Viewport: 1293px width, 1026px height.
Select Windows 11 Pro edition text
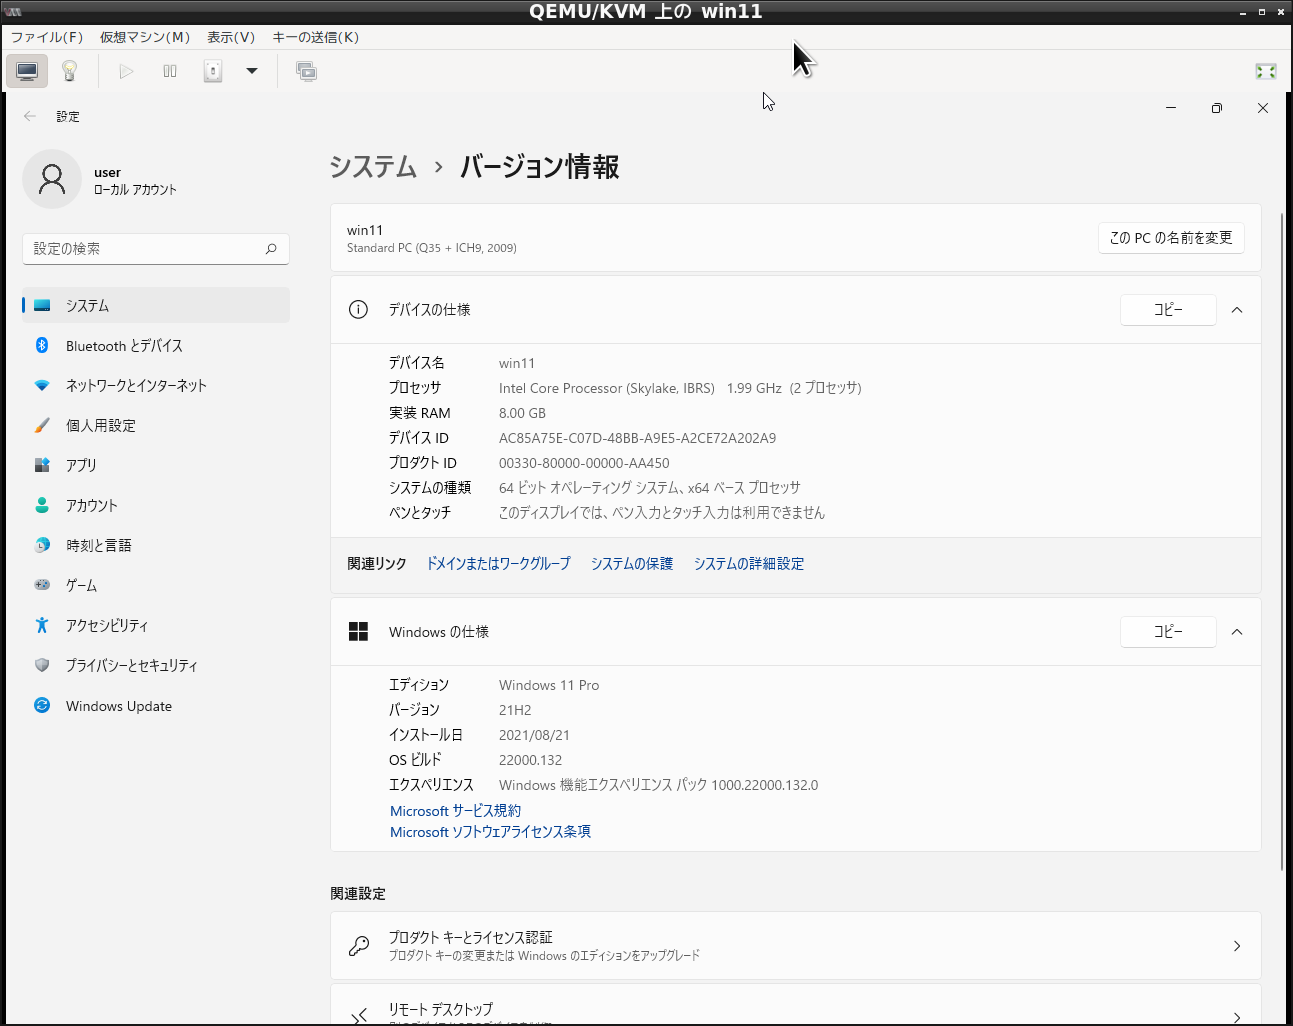point(549,685)
